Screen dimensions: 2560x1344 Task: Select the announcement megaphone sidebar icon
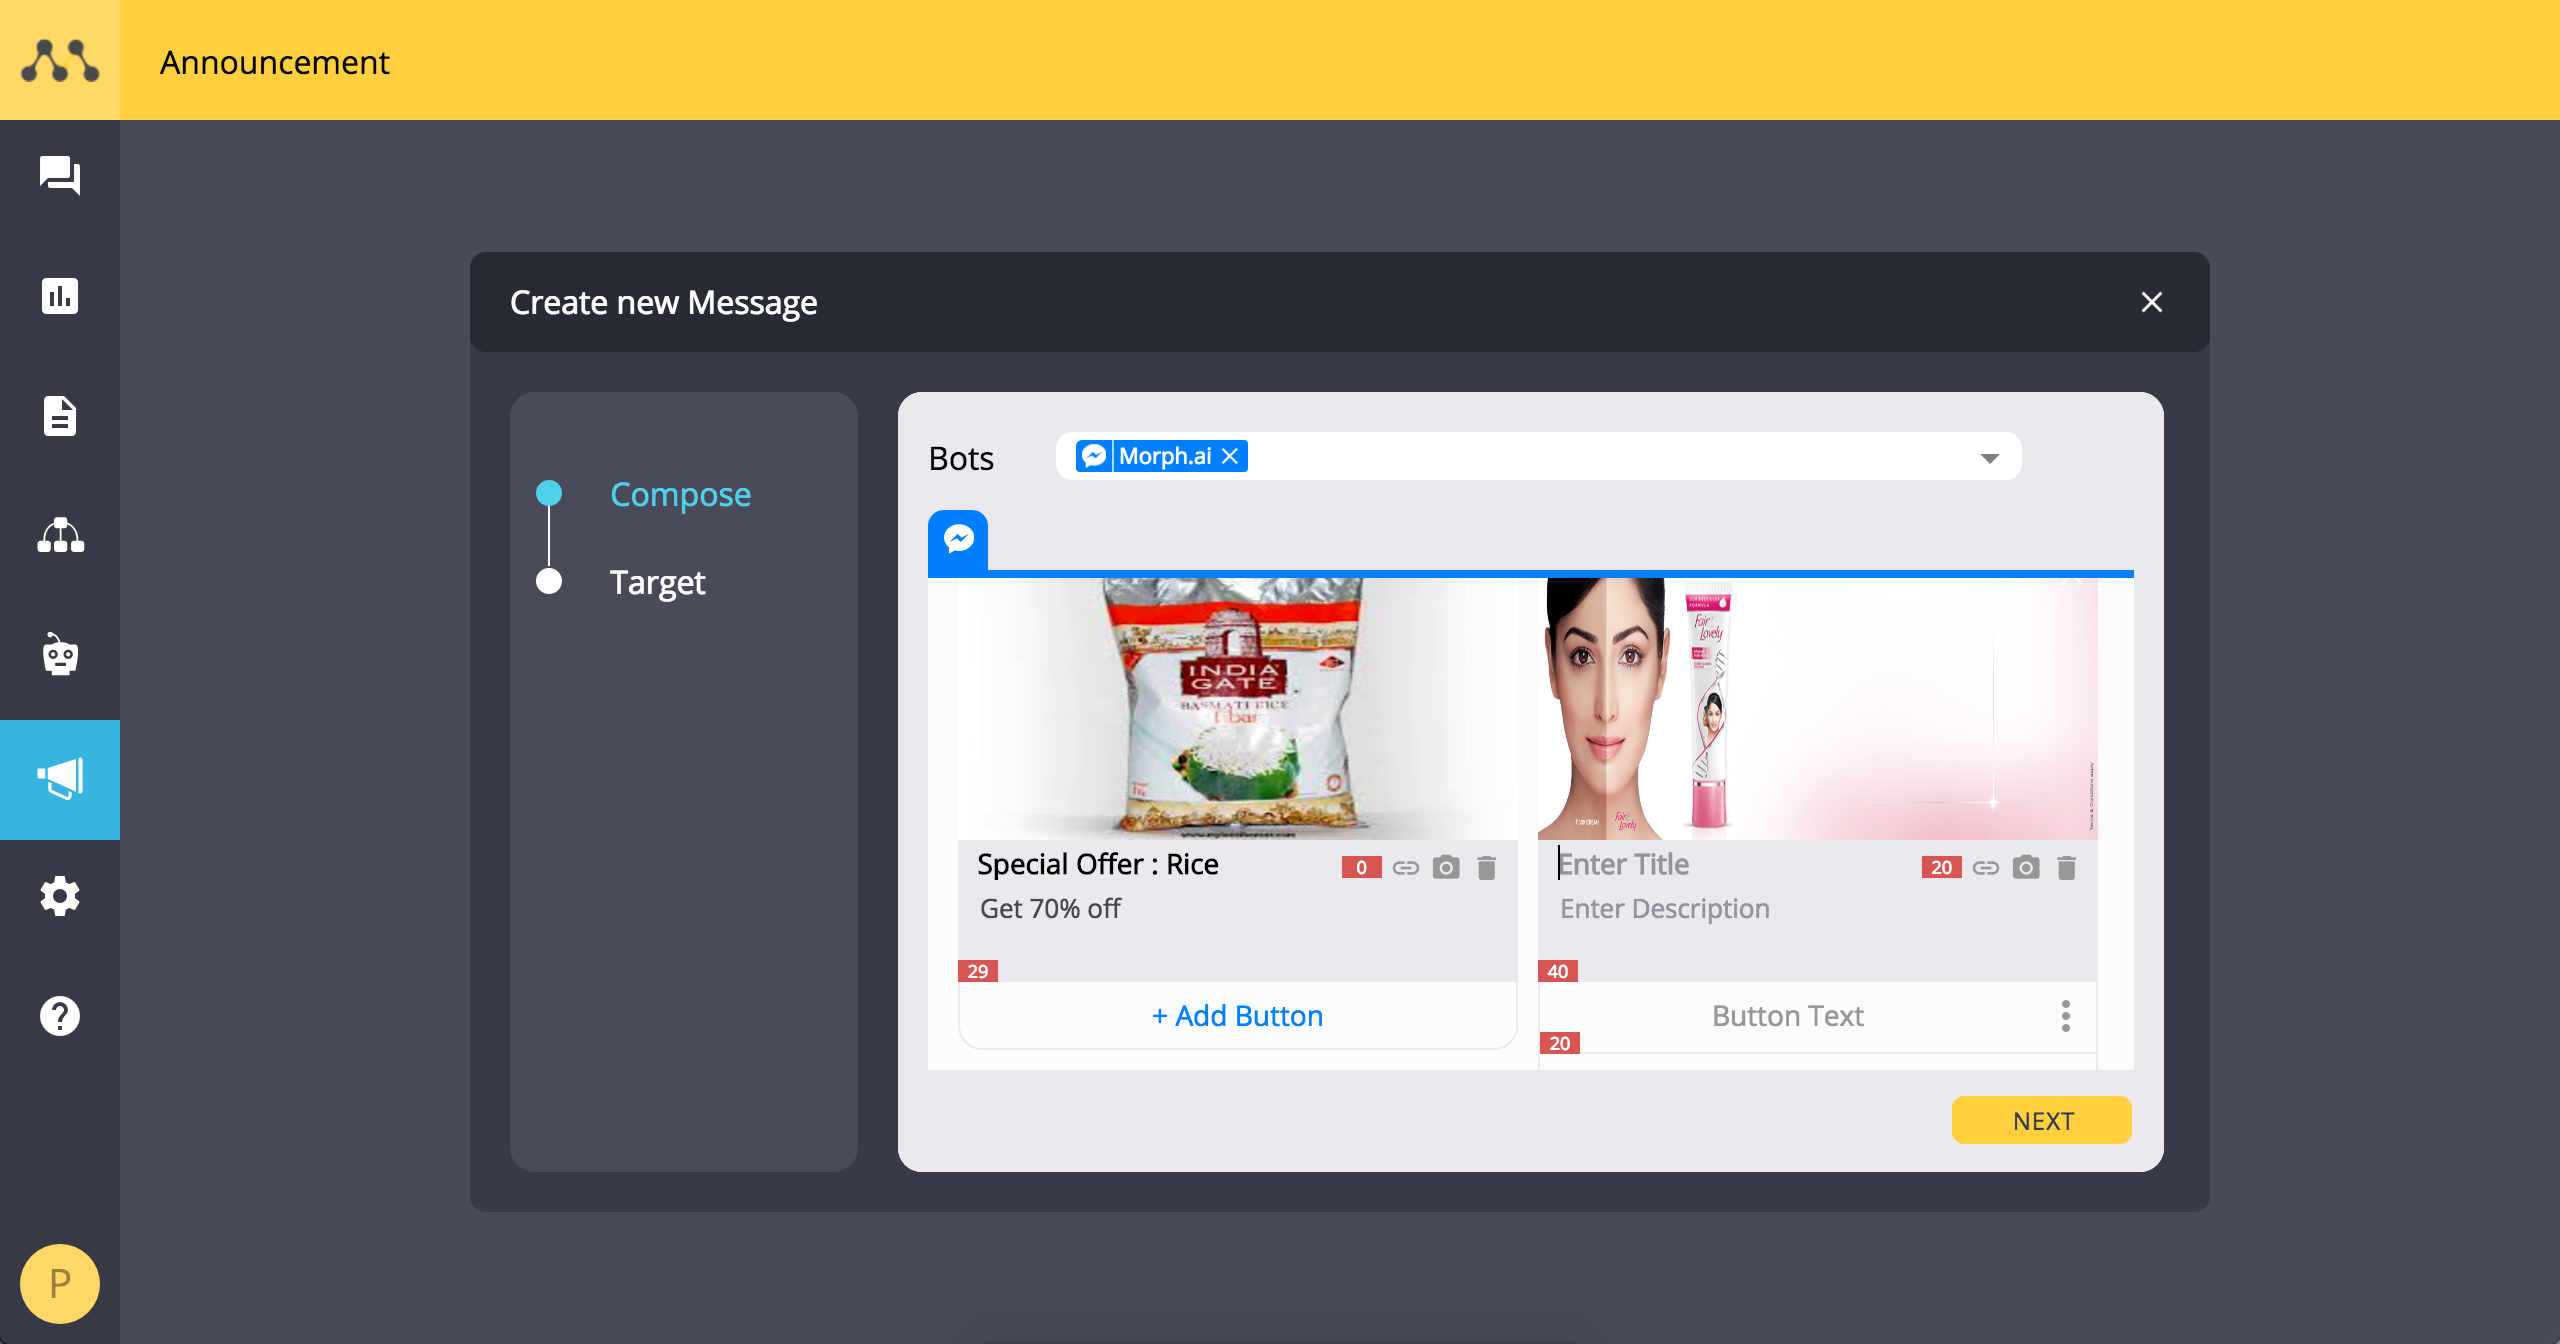pyautogui.click(x=60, y=779)
